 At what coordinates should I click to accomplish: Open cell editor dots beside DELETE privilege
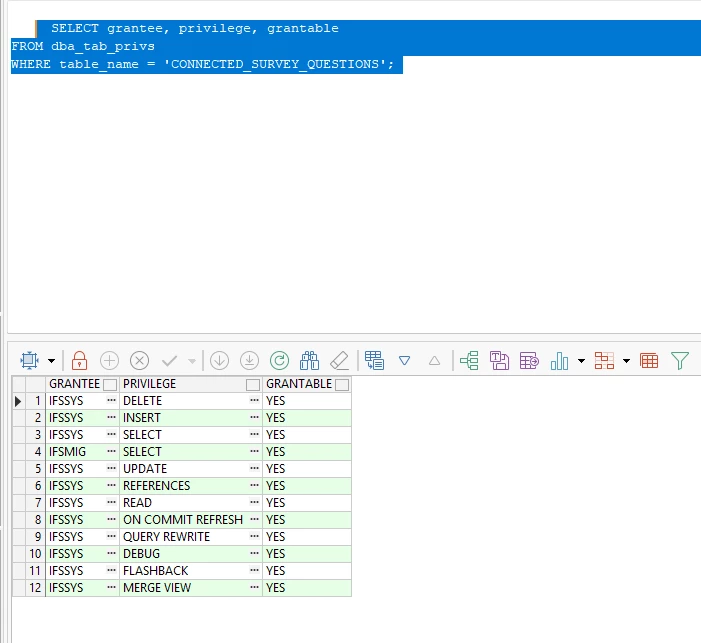[254, 400]
